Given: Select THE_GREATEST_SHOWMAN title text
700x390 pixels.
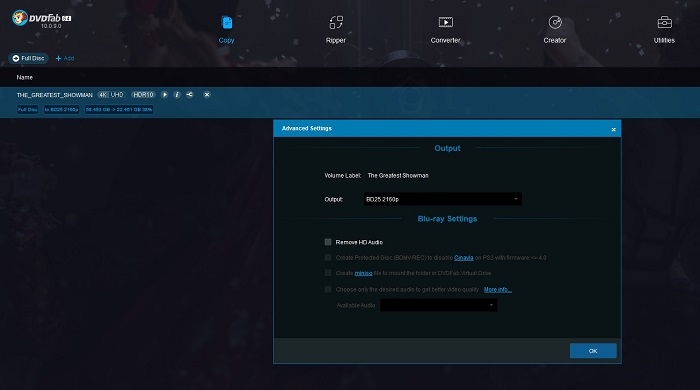Looking at the screenshot, I should pyautogui.click(x=54, y=95).
